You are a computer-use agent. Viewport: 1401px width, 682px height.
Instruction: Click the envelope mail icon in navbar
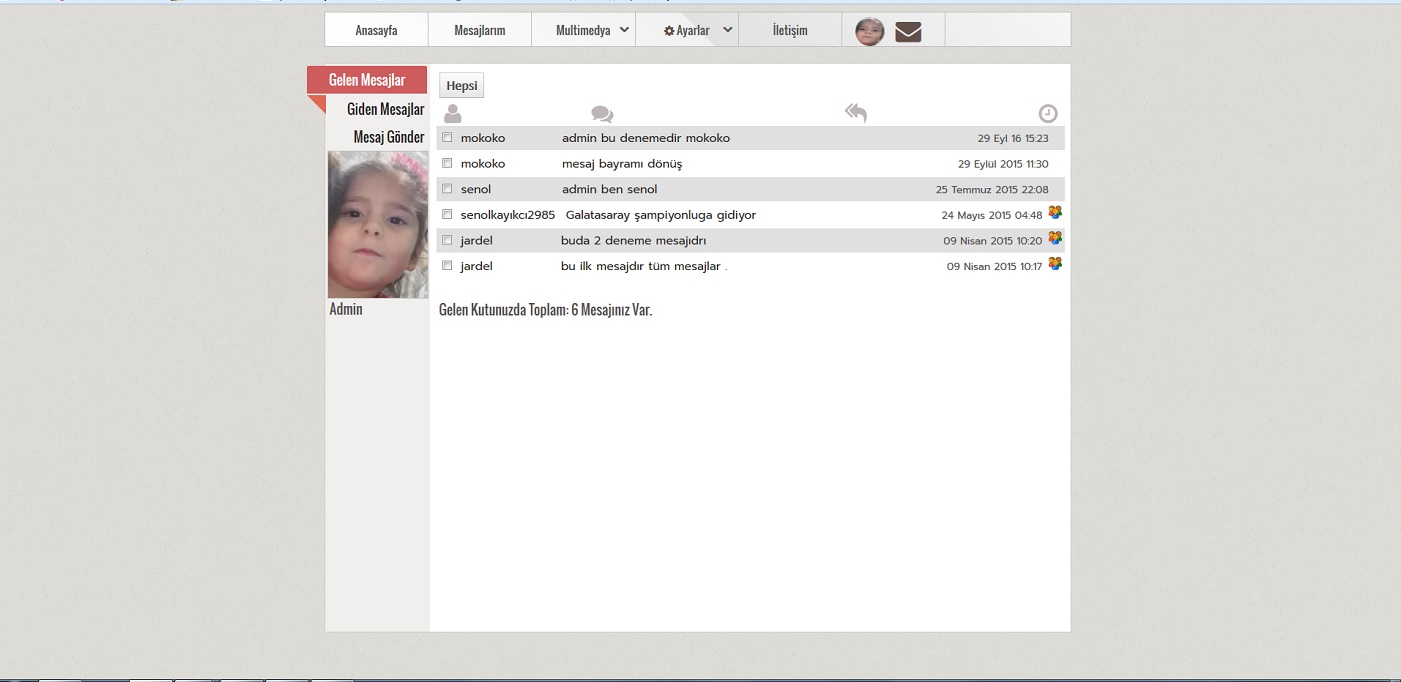(x=908, y=32)
